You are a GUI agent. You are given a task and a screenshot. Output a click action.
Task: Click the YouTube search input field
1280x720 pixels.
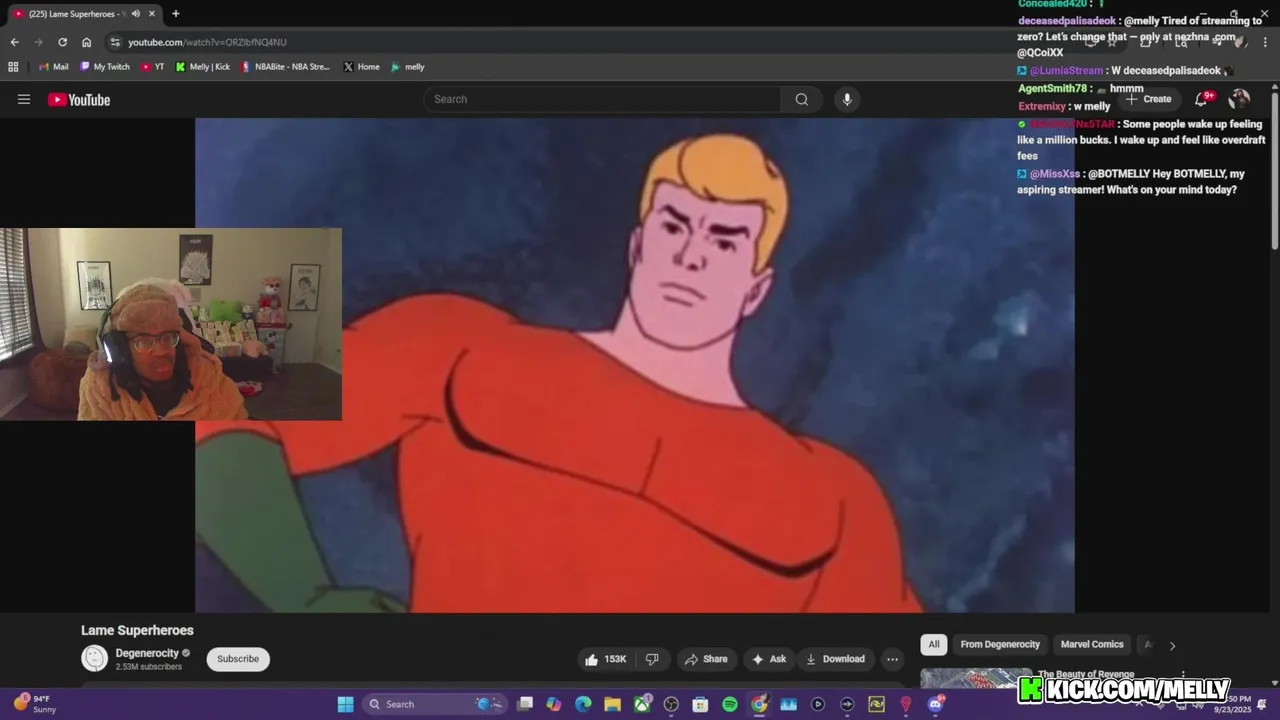pyautogui.click(x=603, y=99)
